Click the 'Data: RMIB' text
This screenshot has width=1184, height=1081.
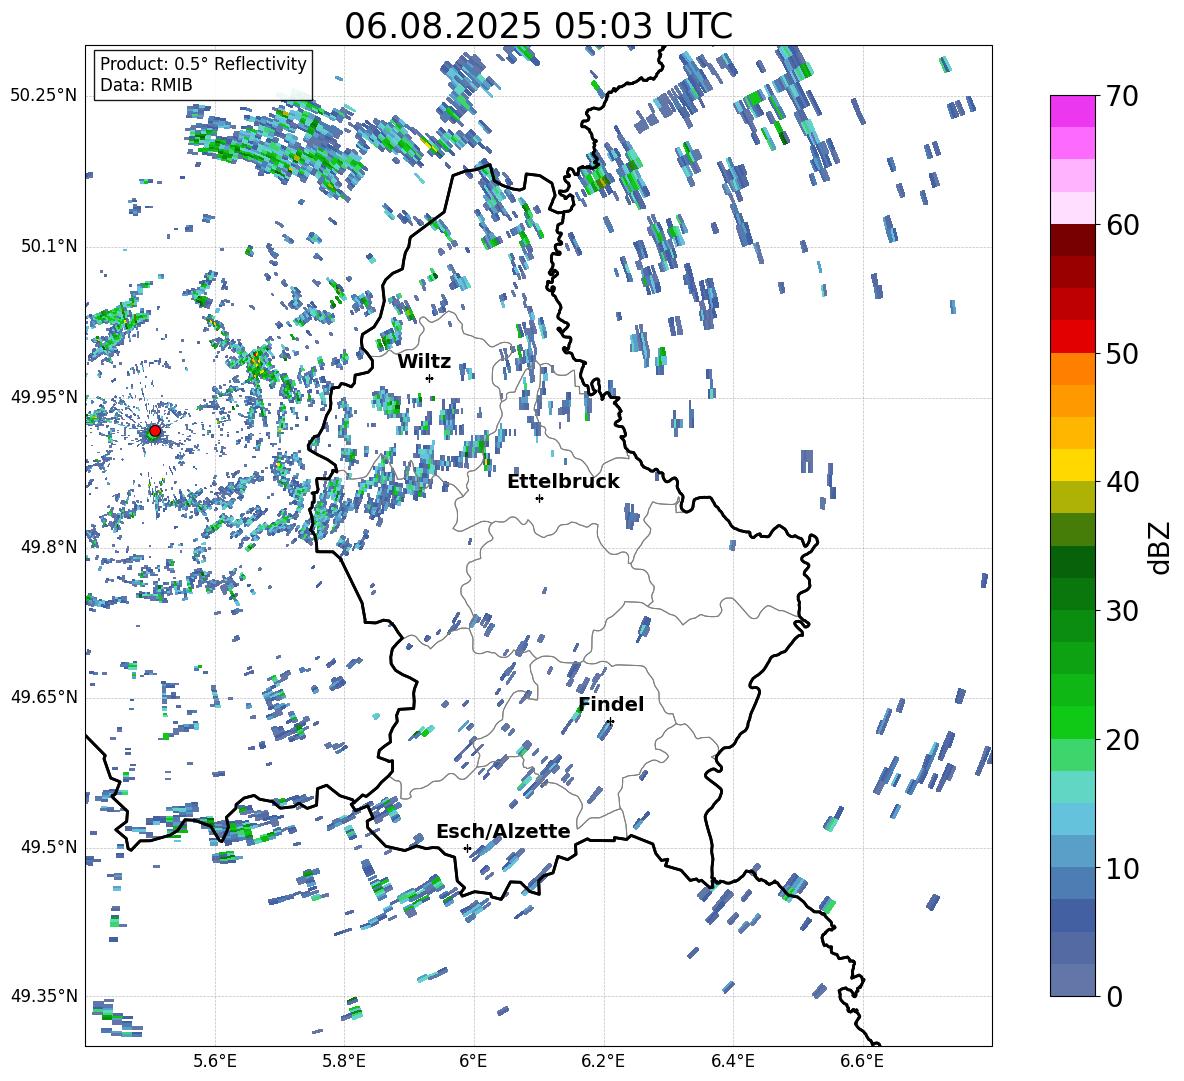point(146,85)
